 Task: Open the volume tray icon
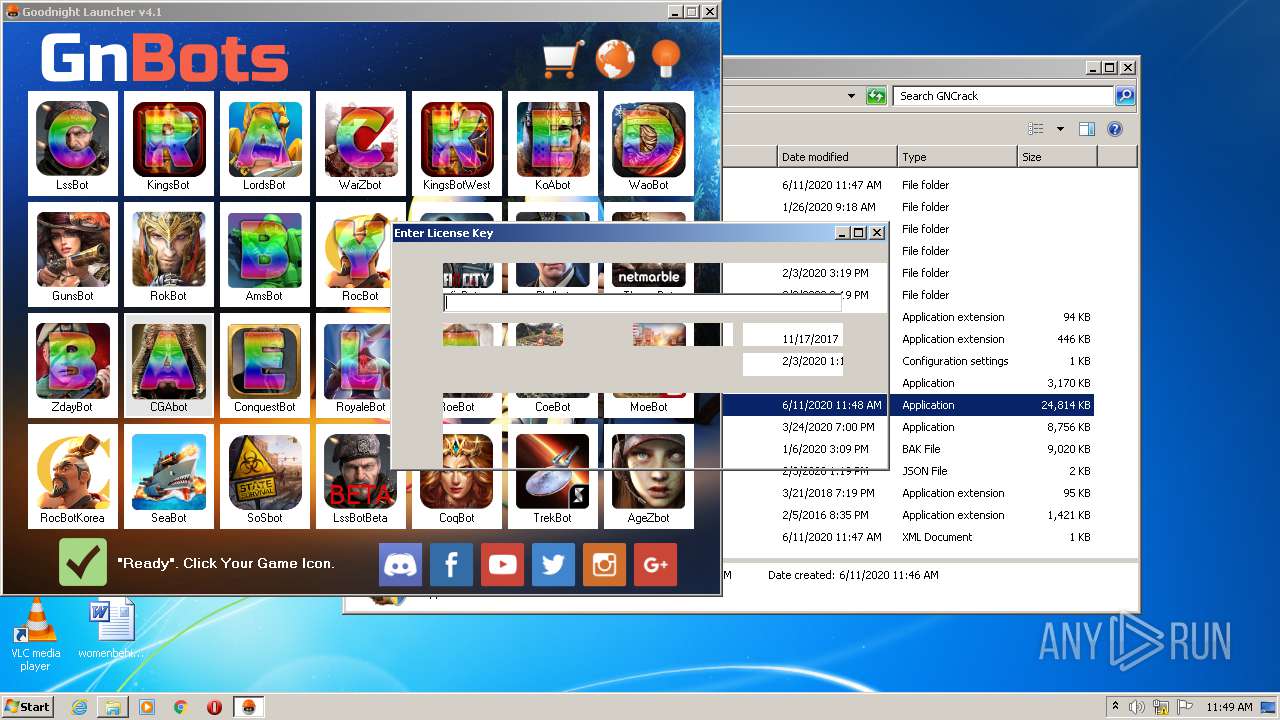[1138, 707]
